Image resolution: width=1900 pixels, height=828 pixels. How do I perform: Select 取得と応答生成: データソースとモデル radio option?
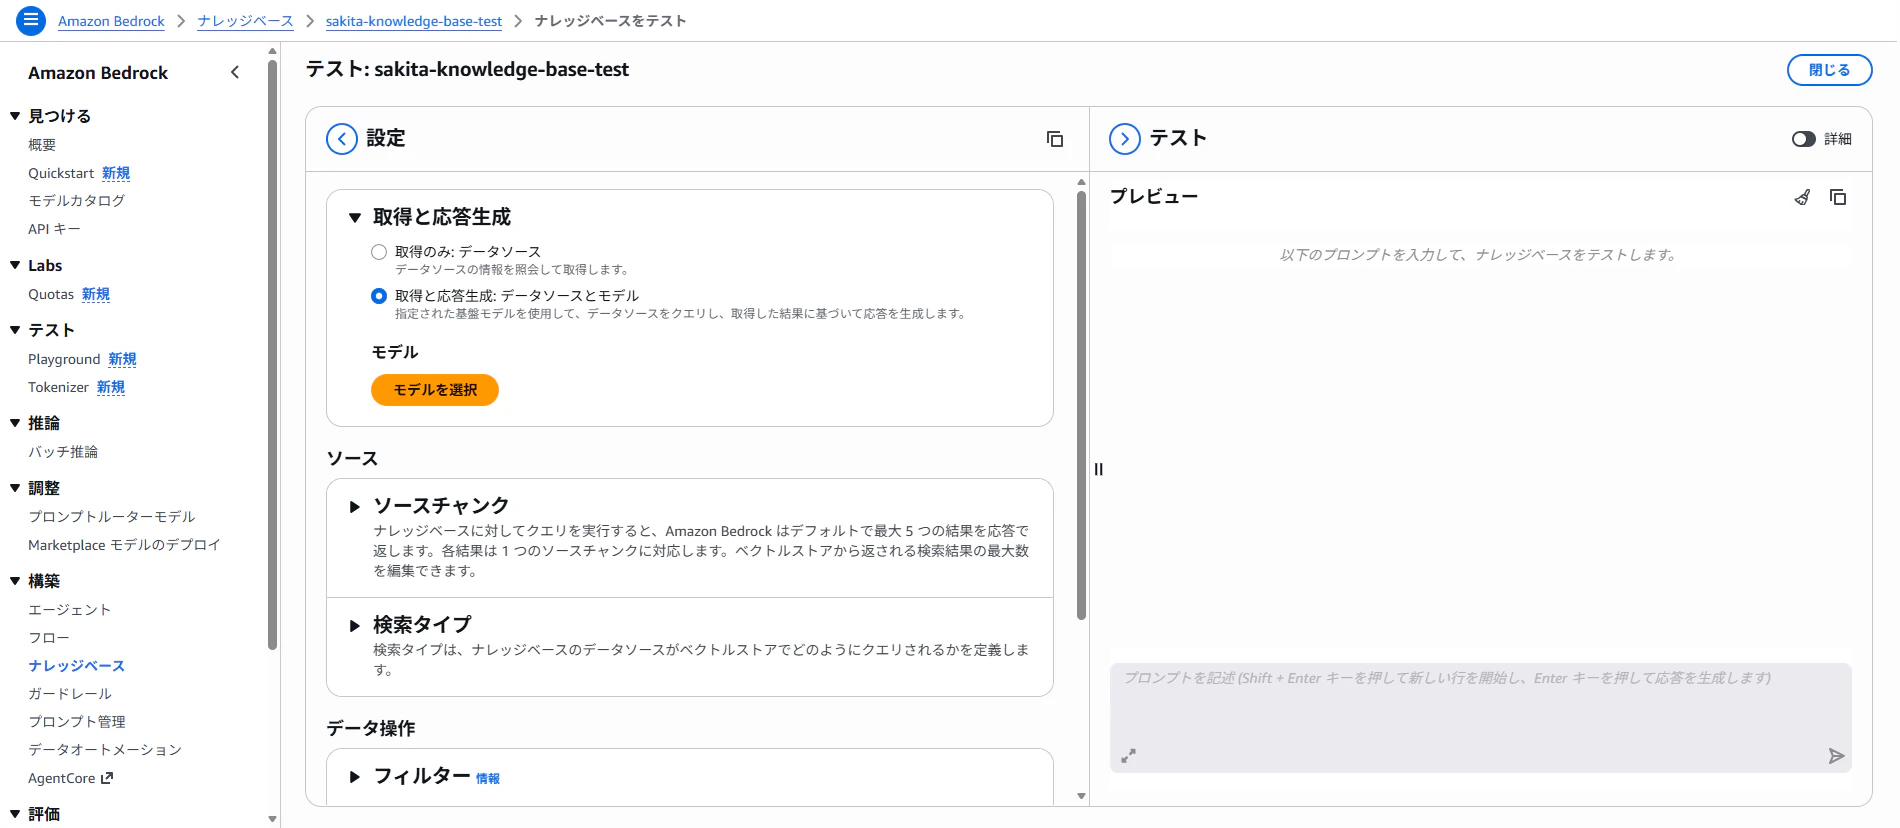click(379, 296)
